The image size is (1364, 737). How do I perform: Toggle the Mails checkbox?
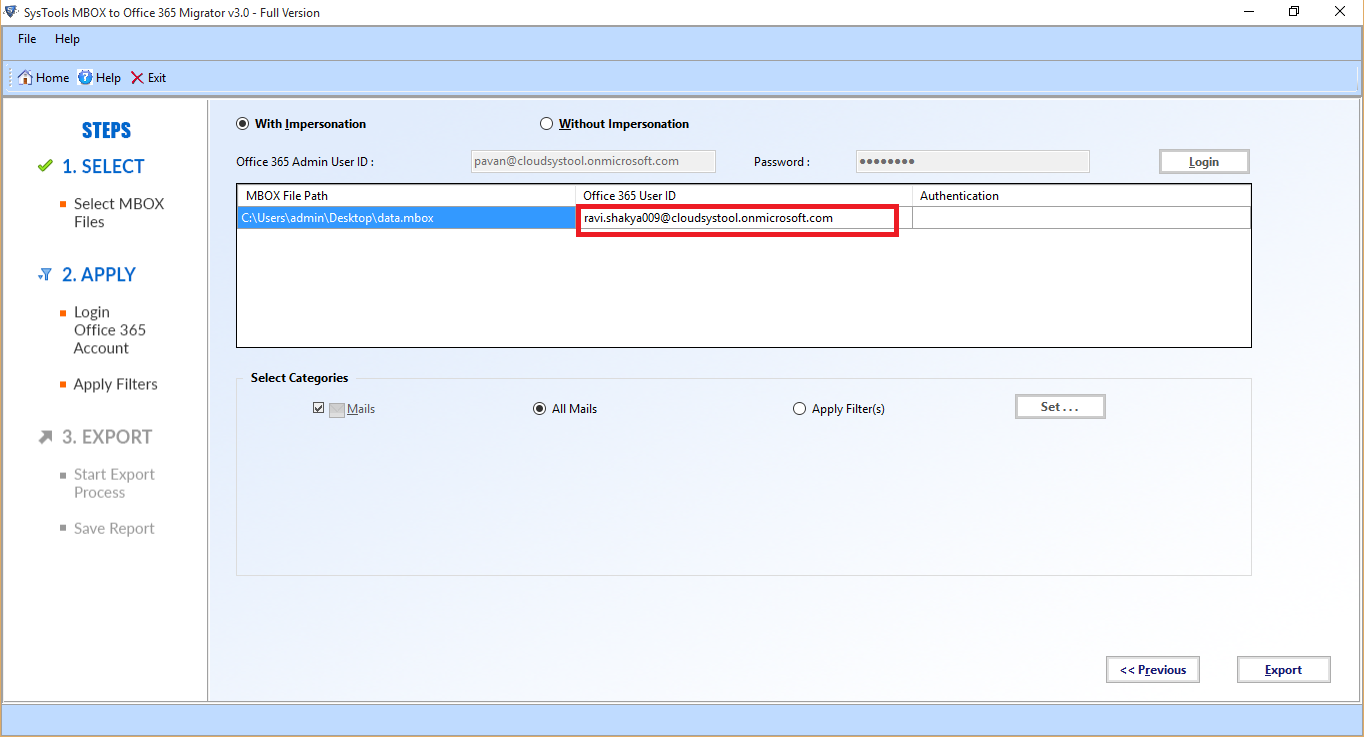pyautogui.click(x=319, y=409)
